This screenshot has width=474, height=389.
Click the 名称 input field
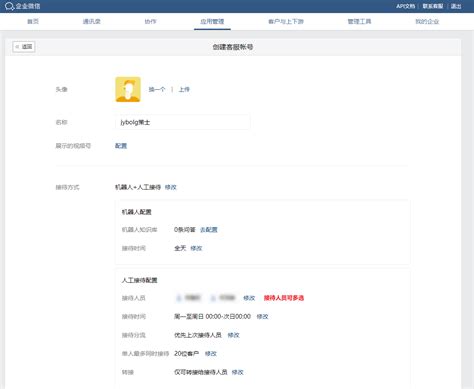tap(183, 122)
